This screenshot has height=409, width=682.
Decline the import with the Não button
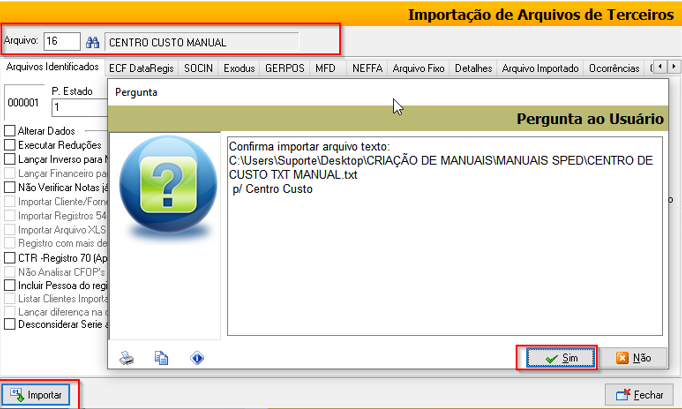[634, 357]
